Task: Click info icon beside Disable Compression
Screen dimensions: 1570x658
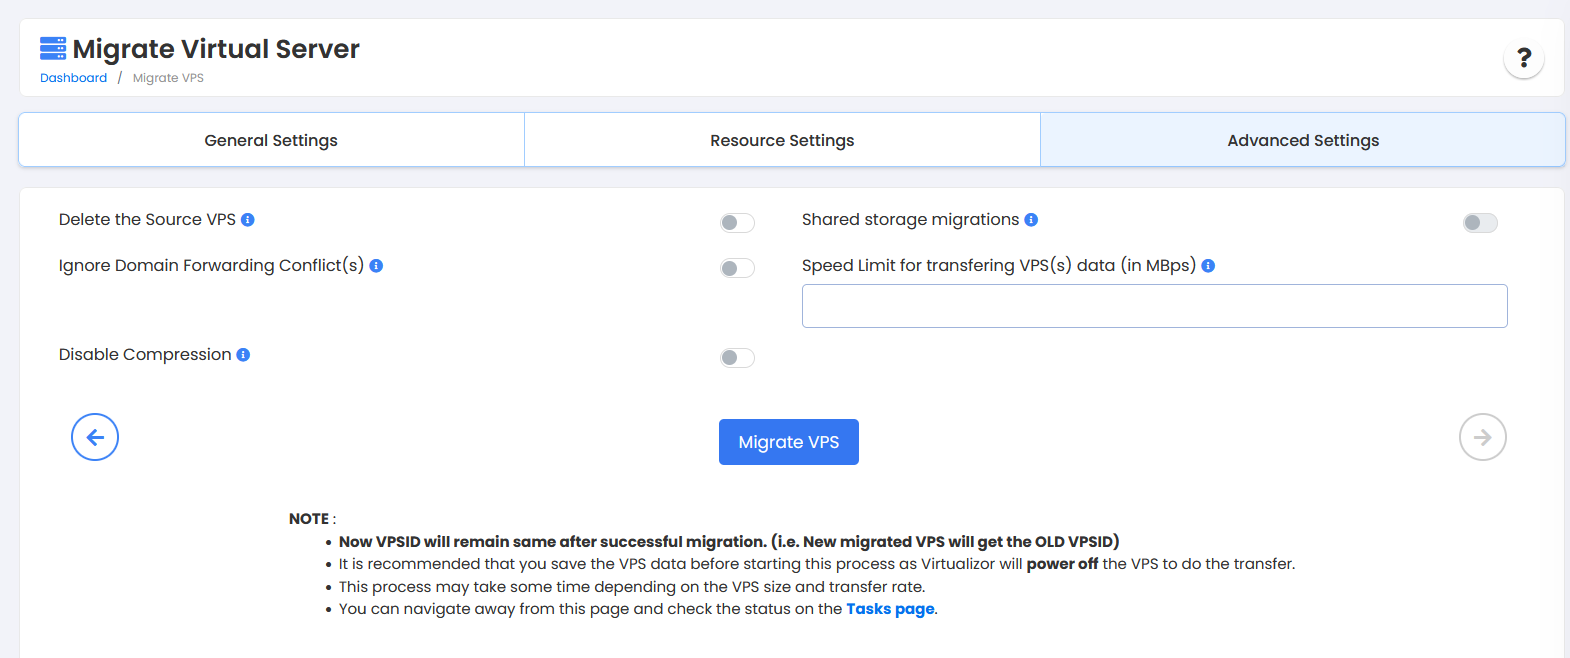Action: (x=243, y=355)
